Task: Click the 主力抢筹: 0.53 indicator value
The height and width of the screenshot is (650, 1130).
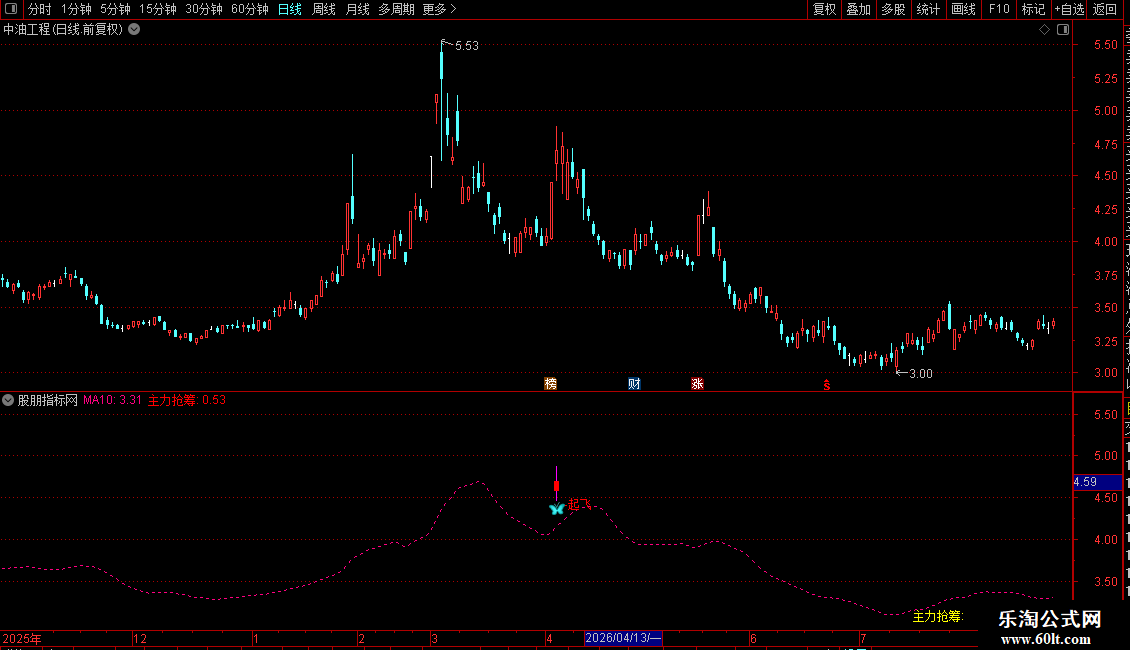Action: pos(187,400)
